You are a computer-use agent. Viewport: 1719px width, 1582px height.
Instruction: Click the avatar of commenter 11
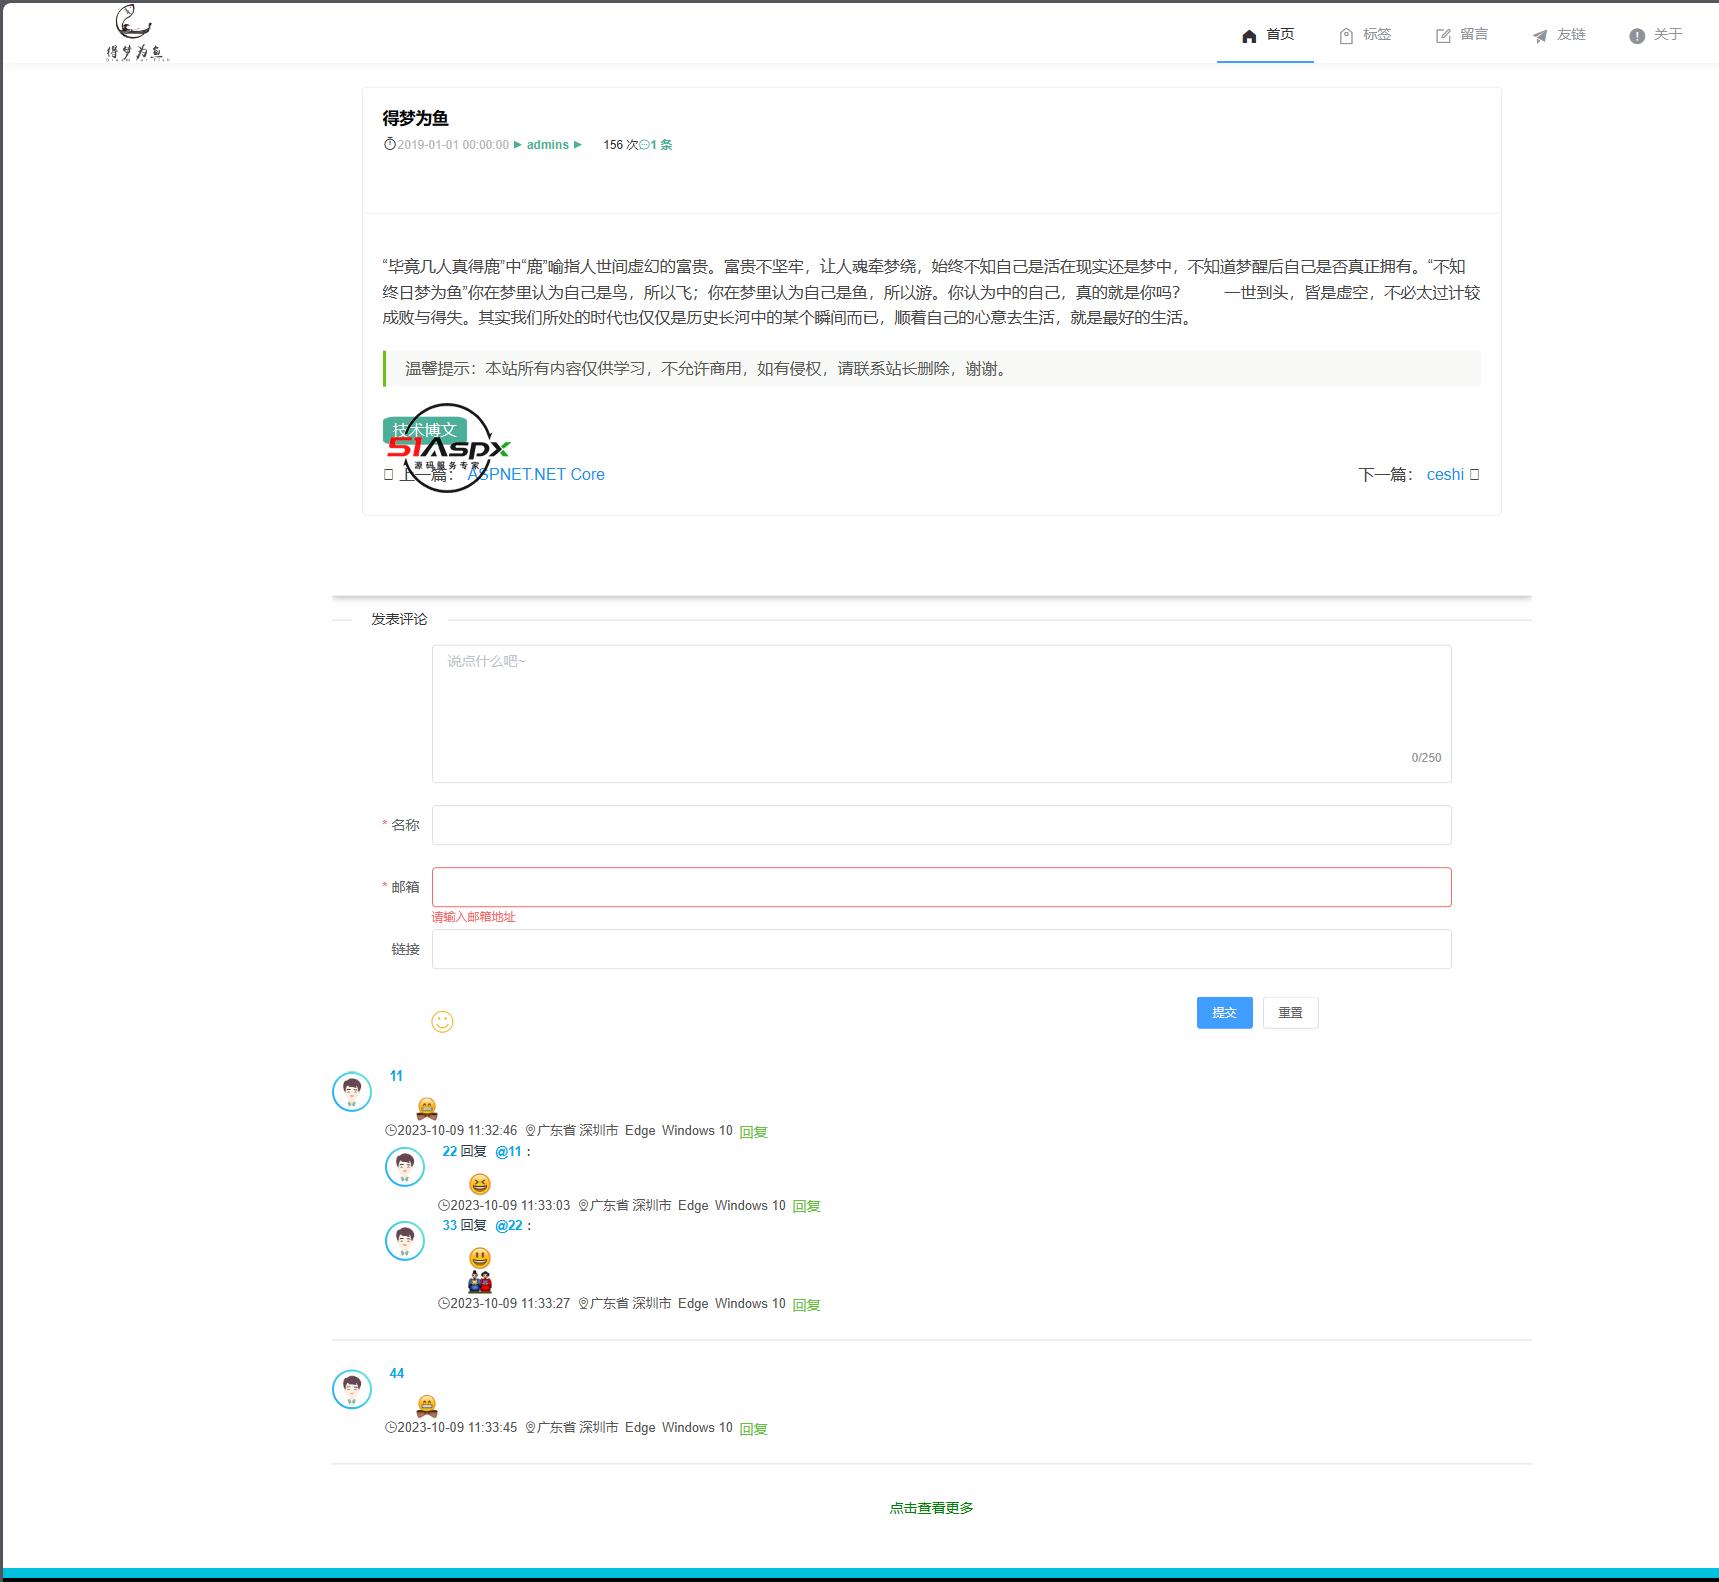coord(352,1092)
